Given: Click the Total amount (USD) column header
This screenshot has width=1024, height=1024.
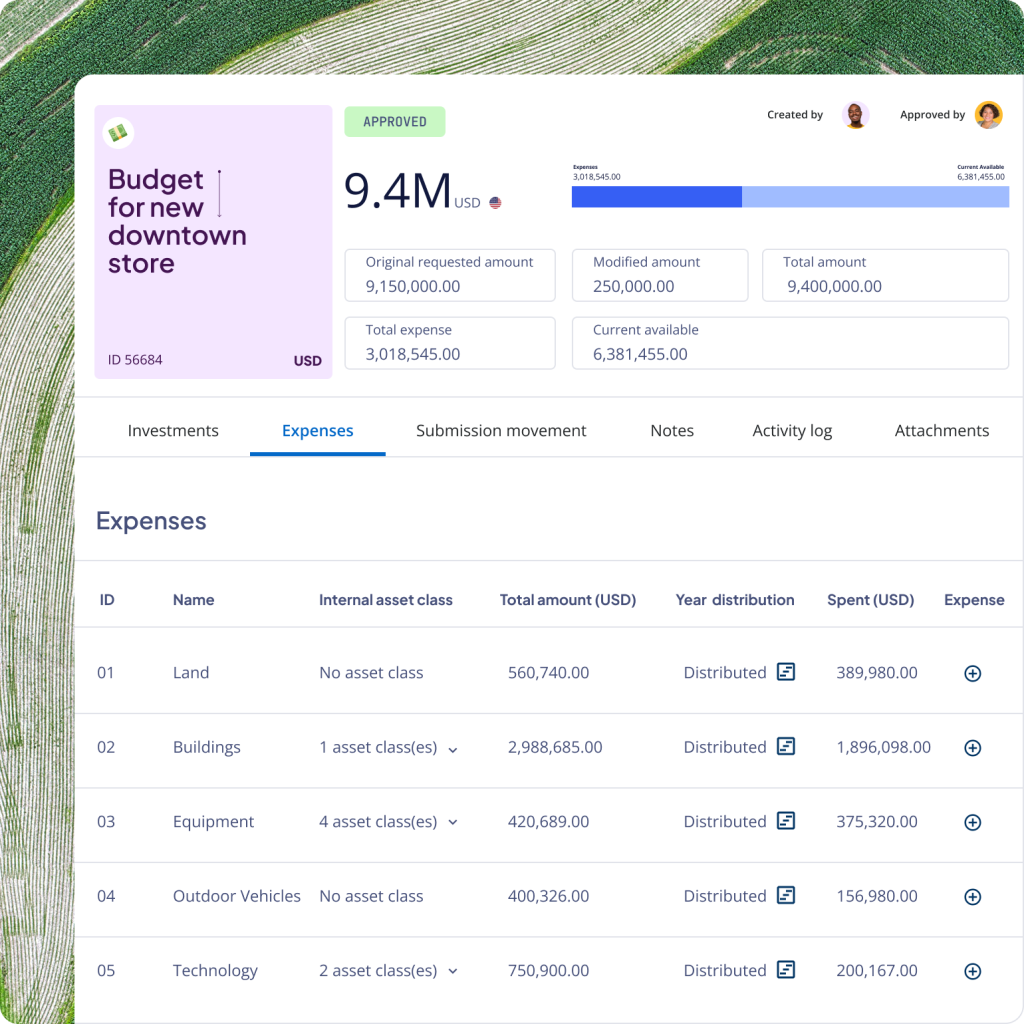Looking at the screenshot, I should click(568, 600).
